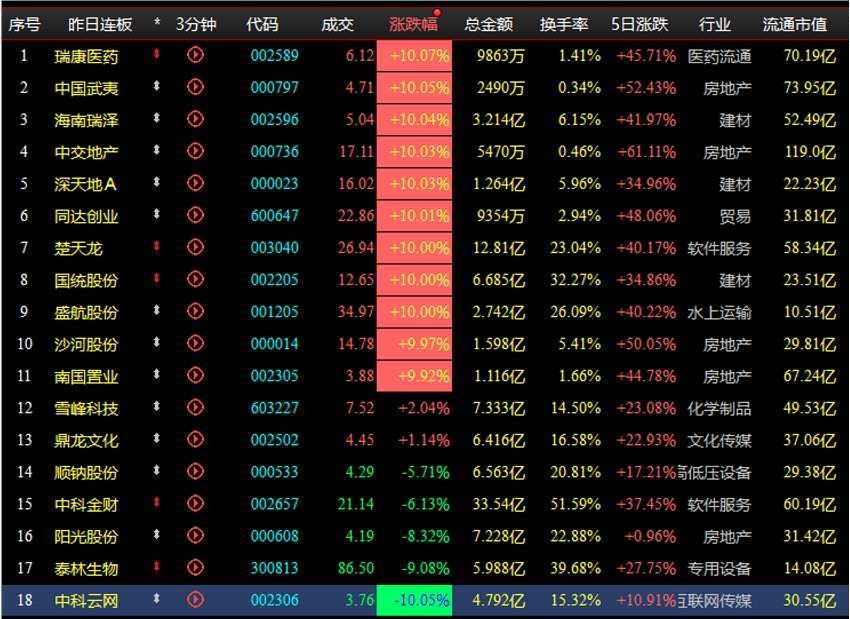850x619 pixels.
Task: Click the red marker icon beside 瑞康医药
Action: point(157,54)
